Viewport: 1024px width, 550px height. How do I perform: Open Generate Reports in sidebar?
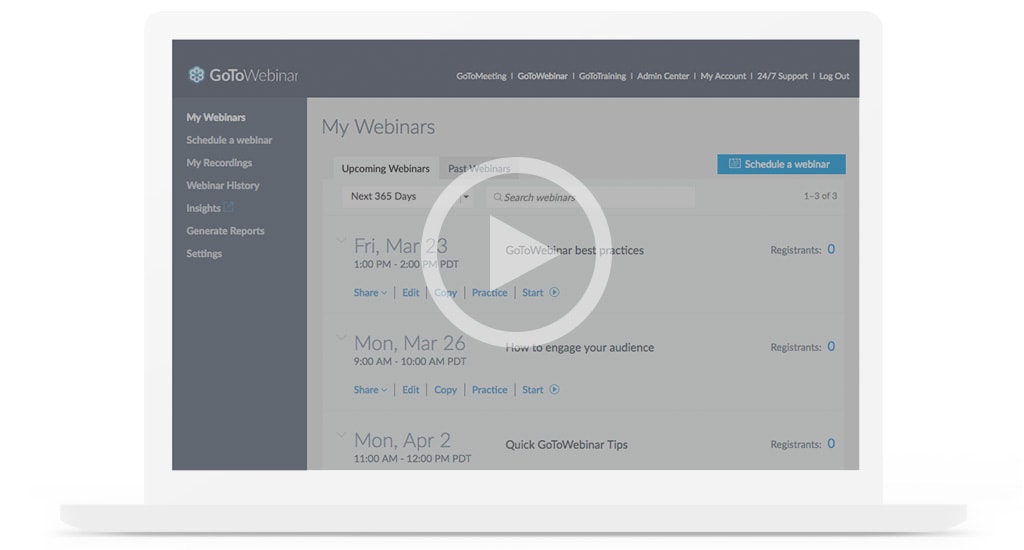click(225, 231)
